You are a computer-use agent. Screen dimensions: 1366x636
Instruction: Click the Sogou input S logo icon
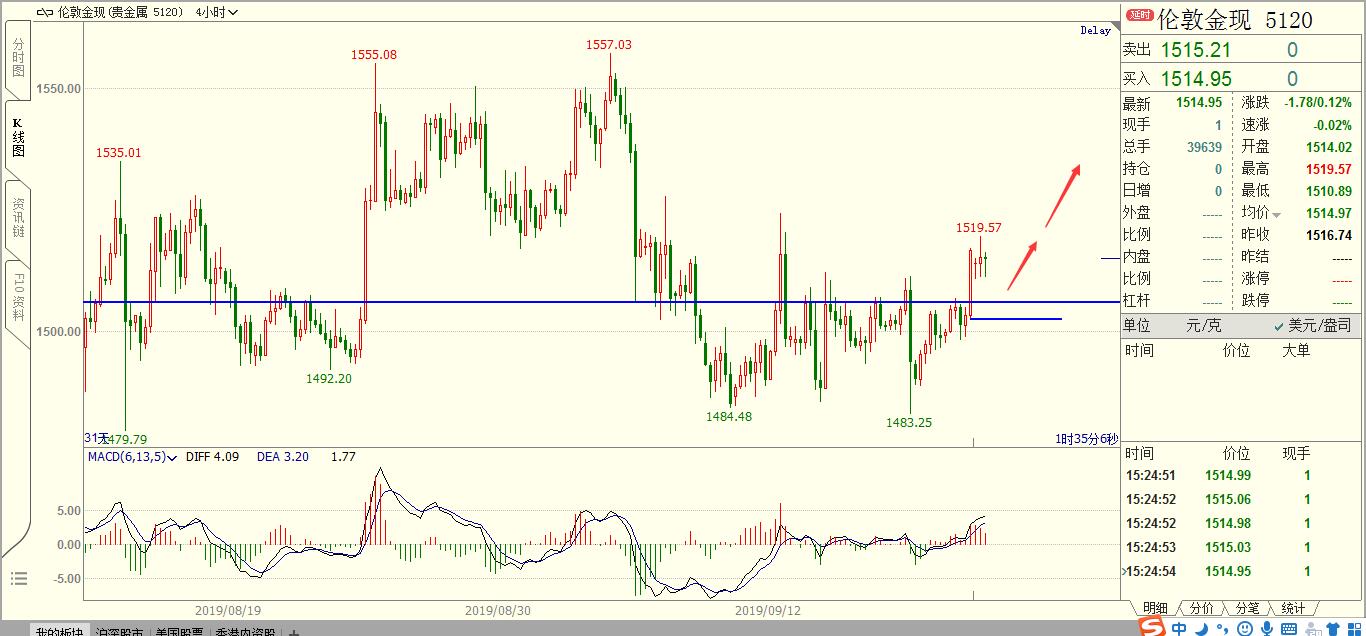tap(1152, 626)
